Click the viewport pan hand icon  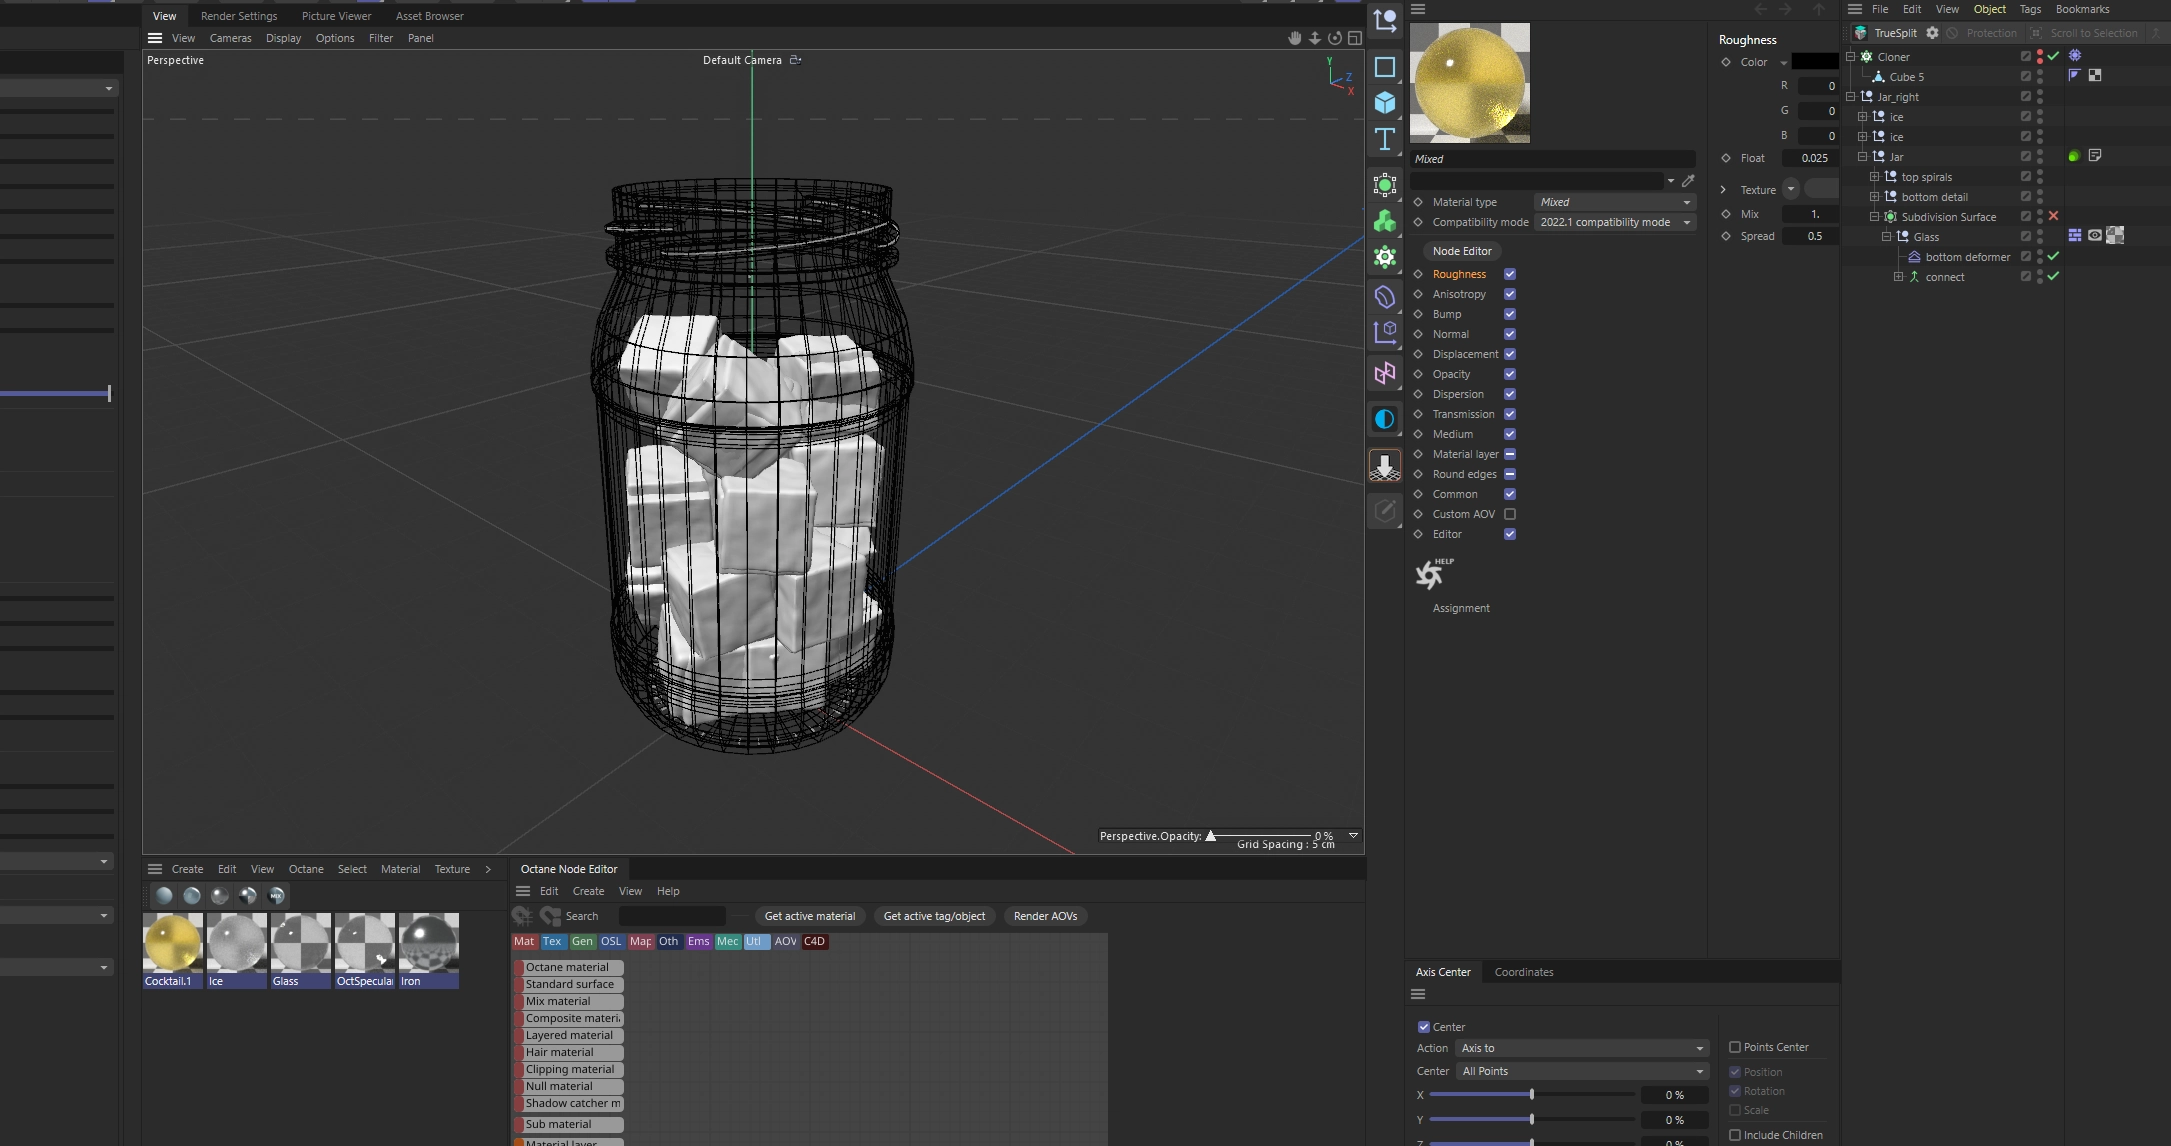[1294, 38]
